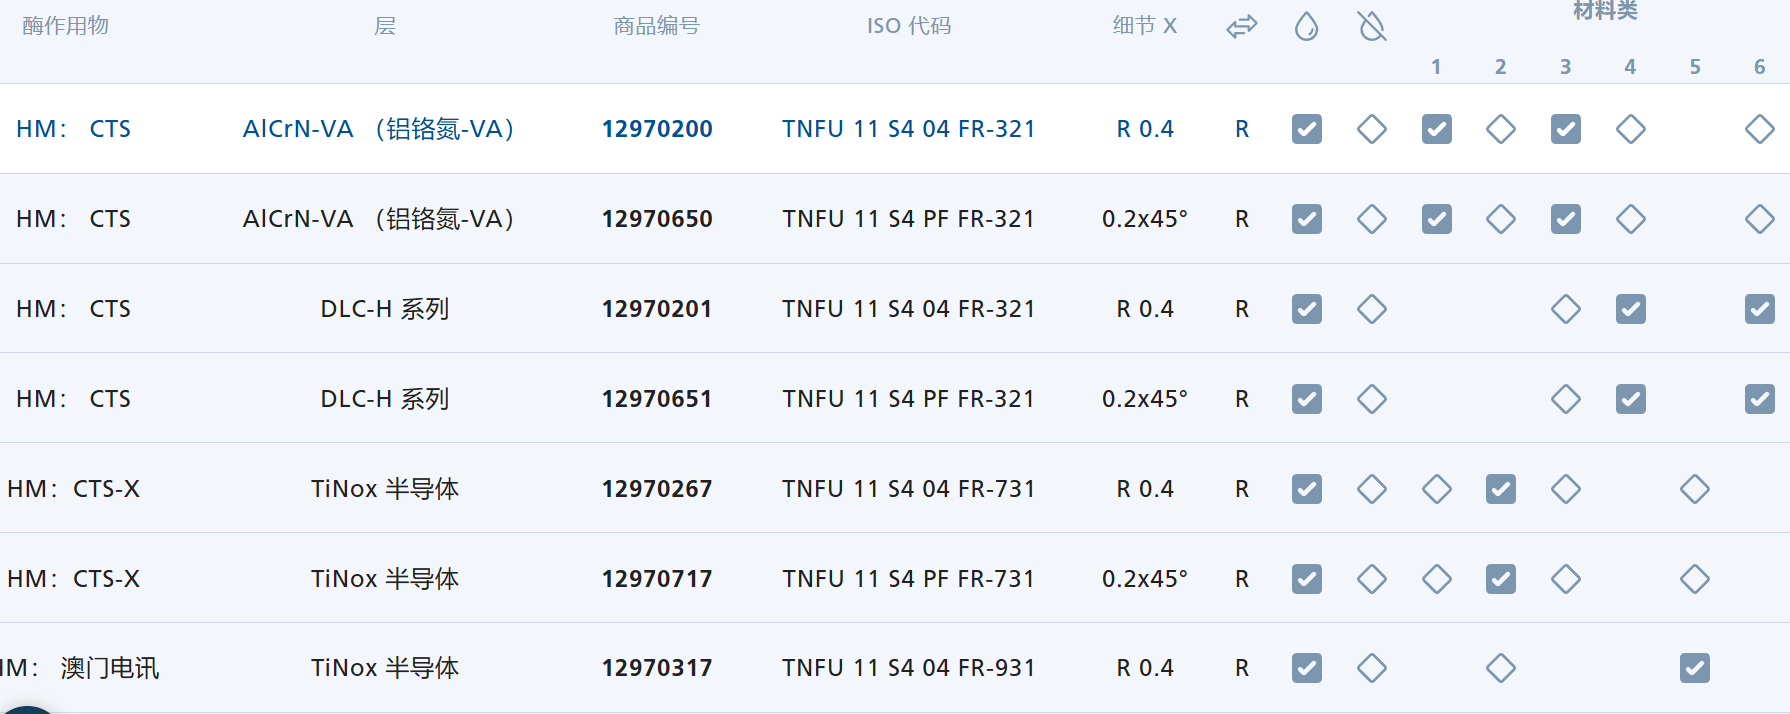
Task: Click the coolant droplet header icon
Action: [x=1306, y=27]
